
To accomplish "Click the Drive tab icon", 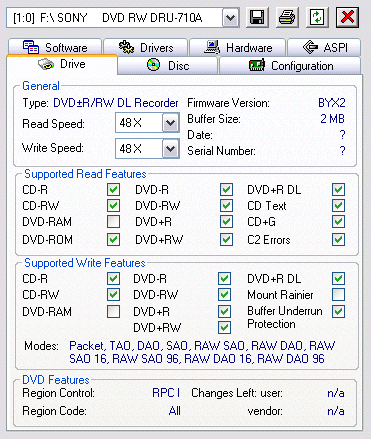I will [46, 64].
